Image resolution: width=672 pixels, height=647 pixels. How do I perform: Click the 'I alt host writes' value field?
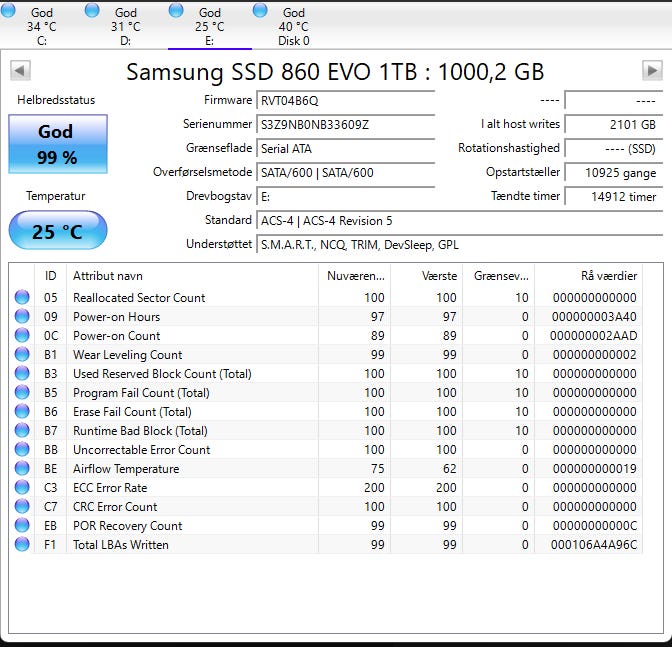point(612,125)
